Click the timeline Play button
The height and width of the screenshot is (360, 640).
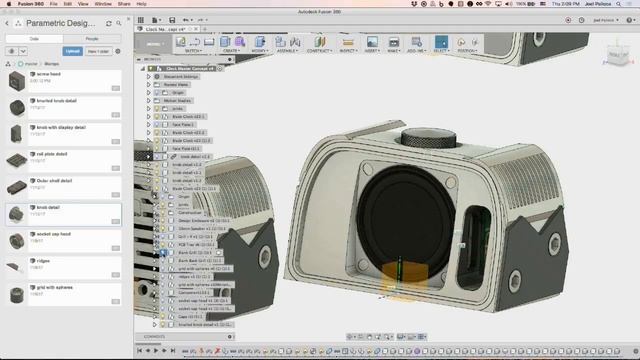click(156, 351)
